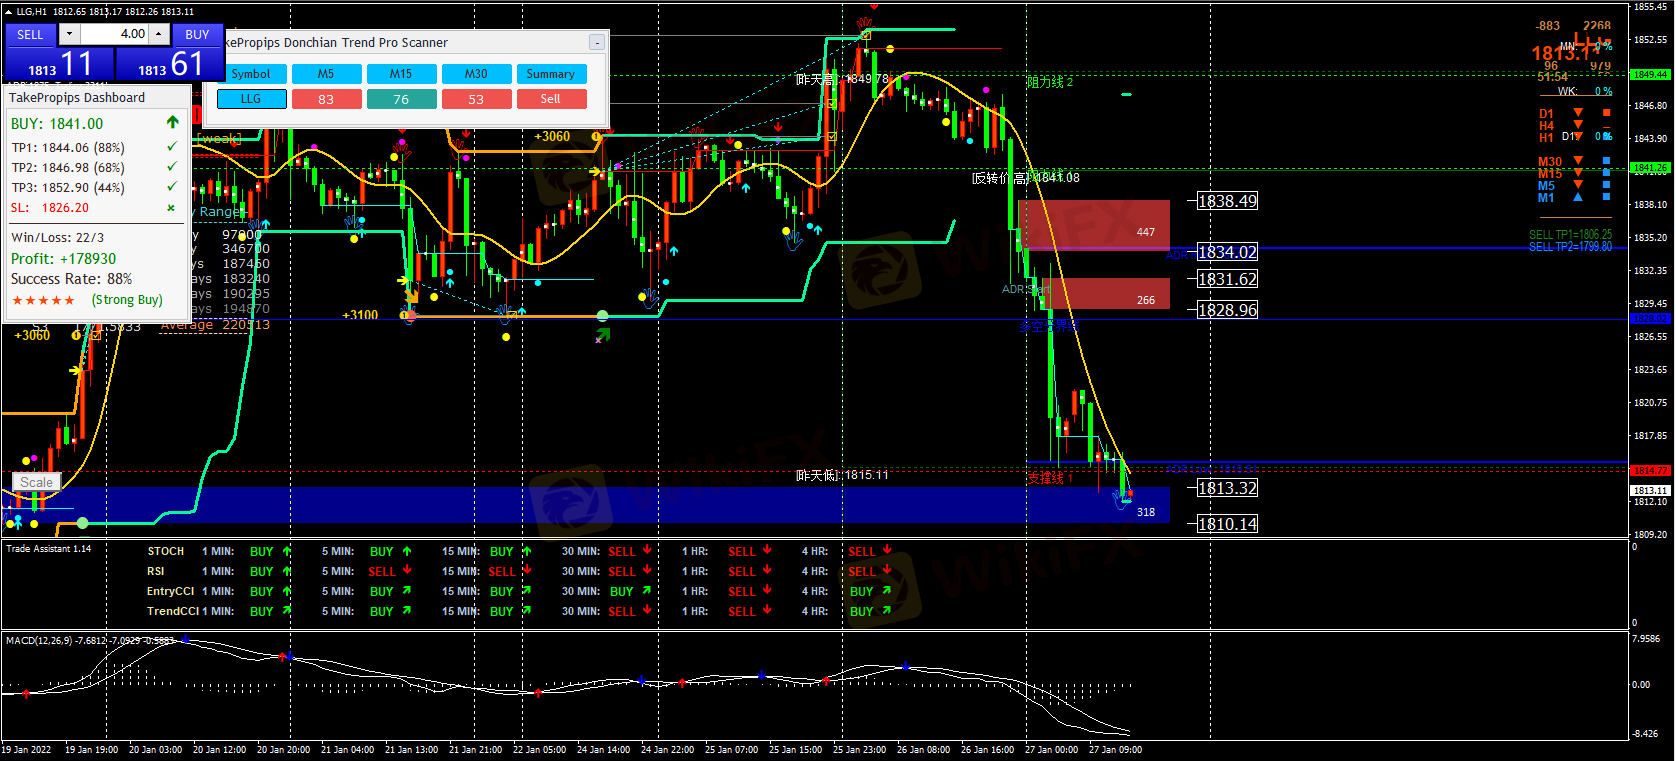Click the SELL button in one-click trading panel

pyautogui.click(x=30, y=34)
